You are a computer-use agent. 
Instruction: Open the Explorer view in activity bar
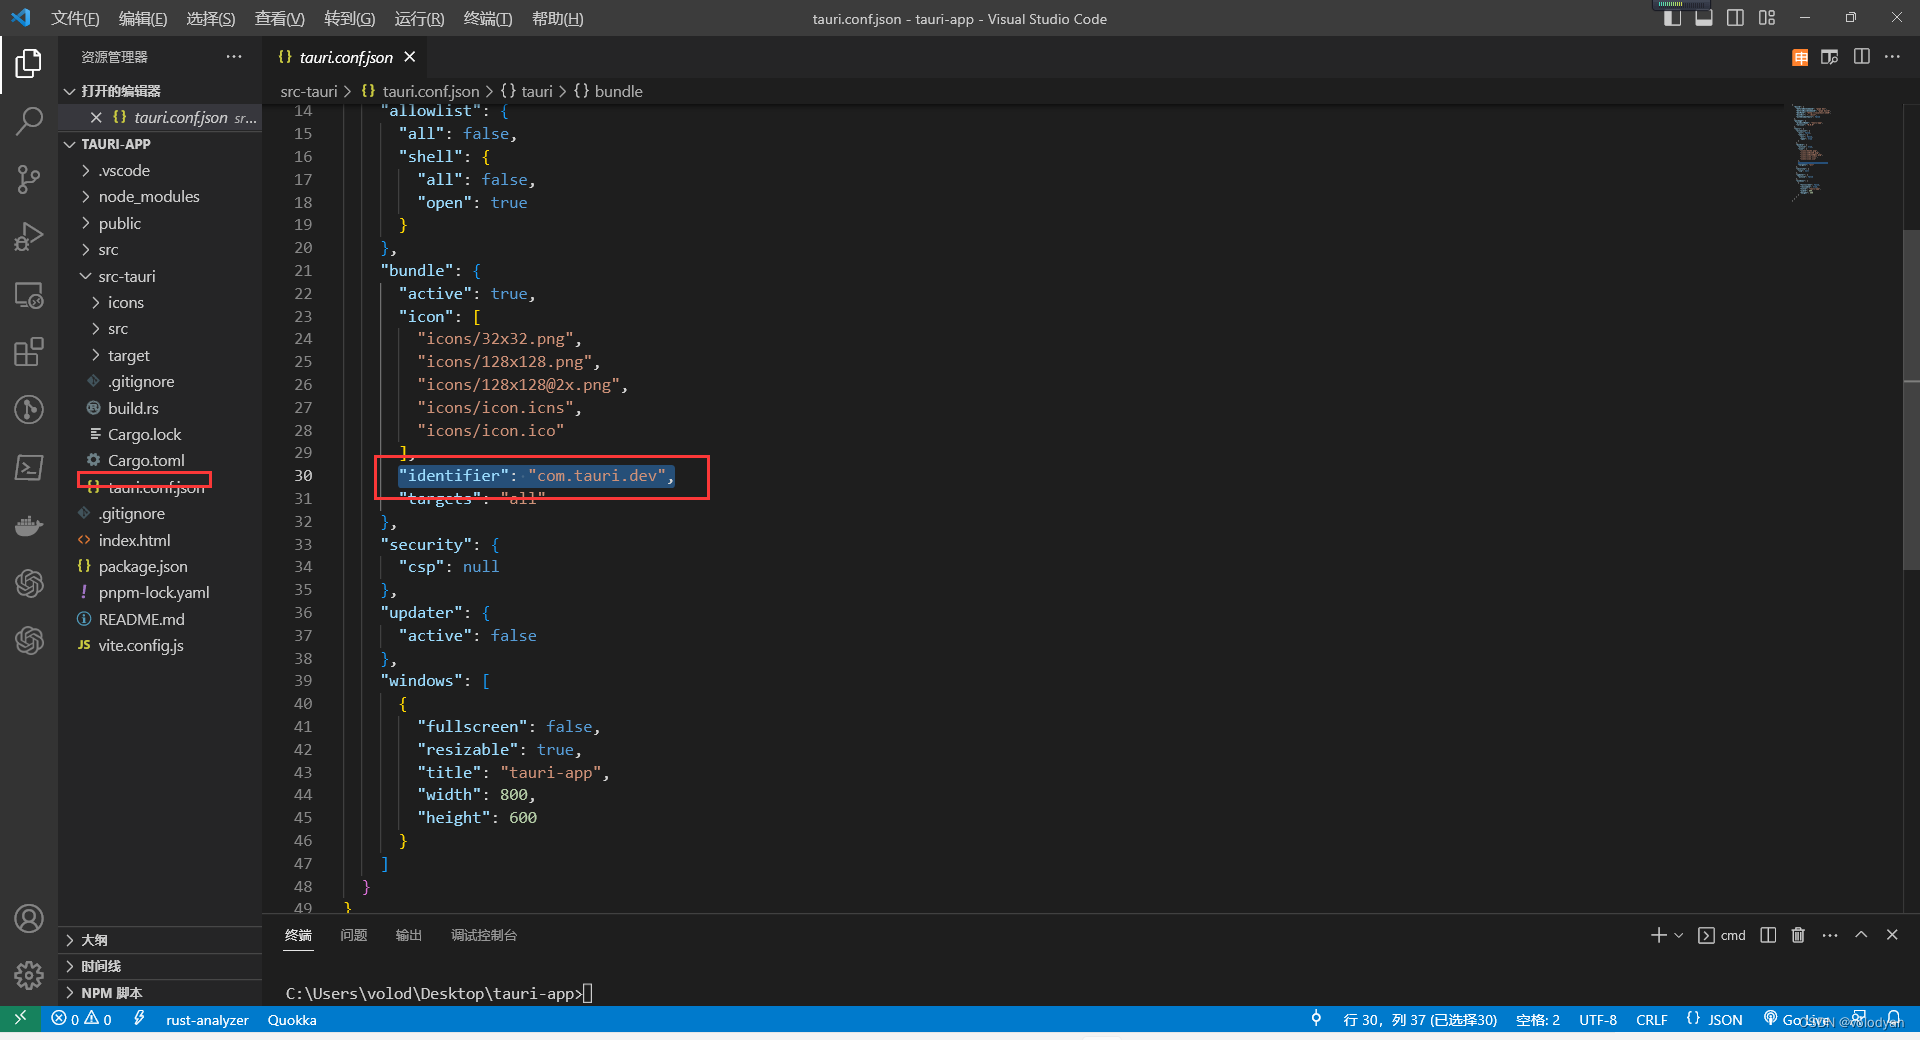tap(29, 64)
